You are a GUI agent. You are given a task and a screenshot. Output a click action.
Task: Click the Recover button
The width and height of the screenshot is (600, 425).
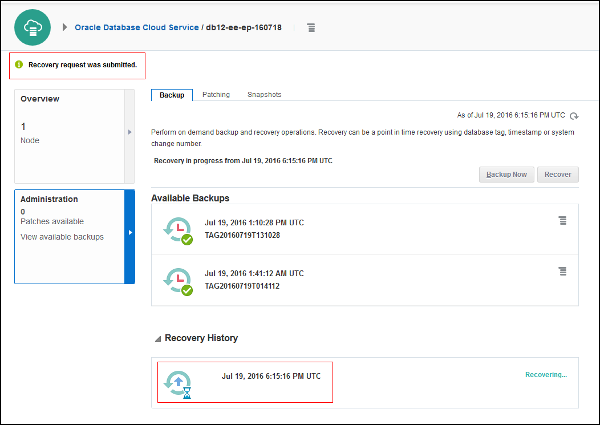[558, 174]
